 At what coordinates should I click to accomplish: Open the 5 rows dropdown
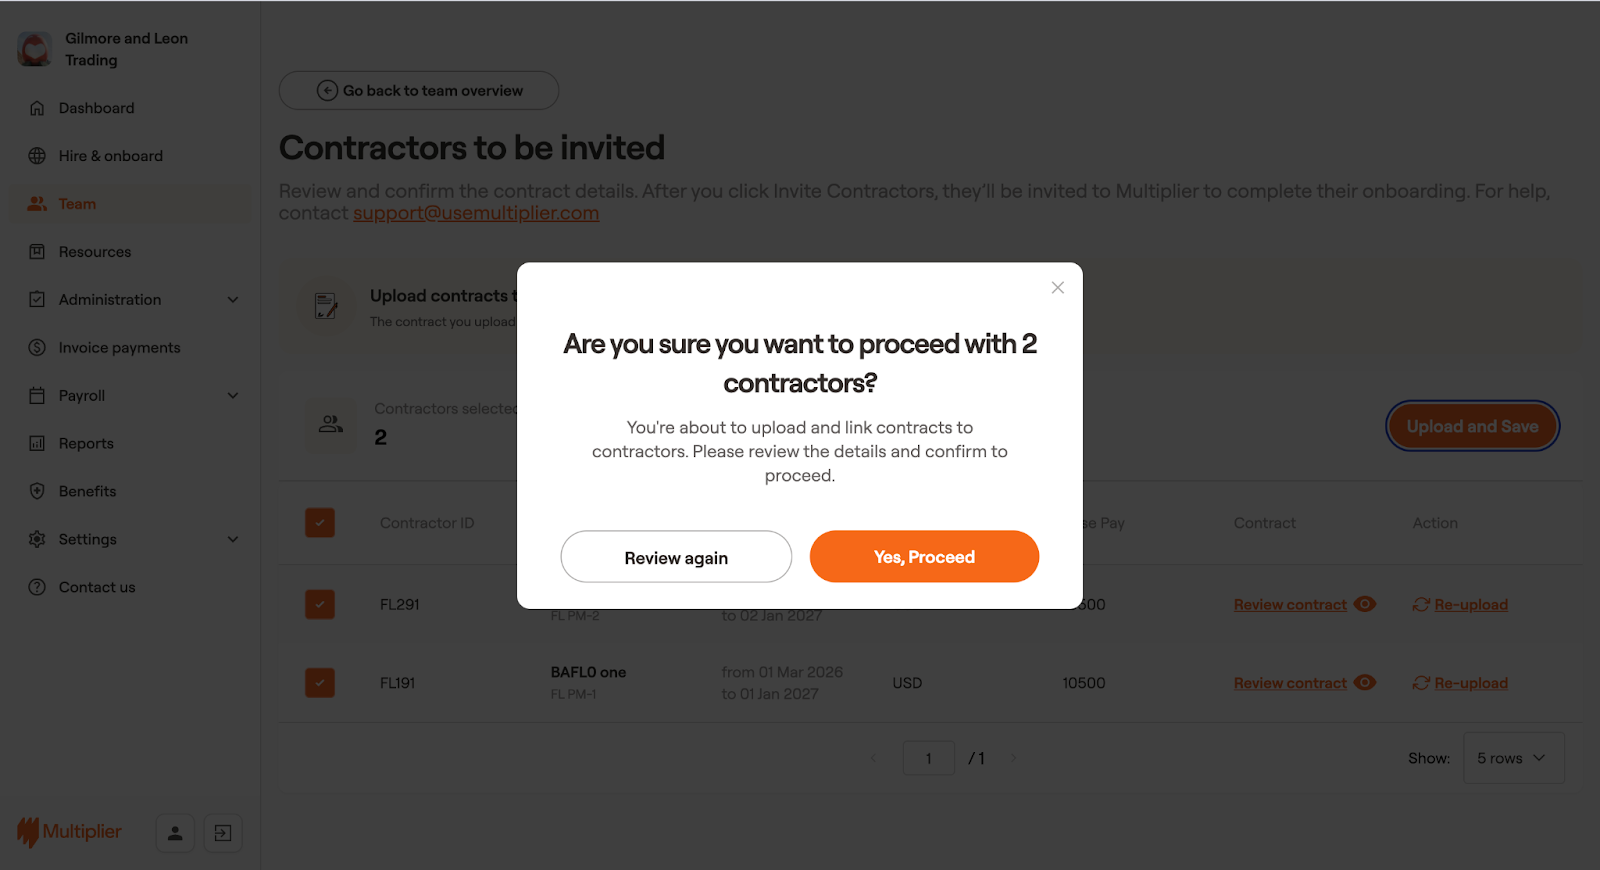(1513, 758)
